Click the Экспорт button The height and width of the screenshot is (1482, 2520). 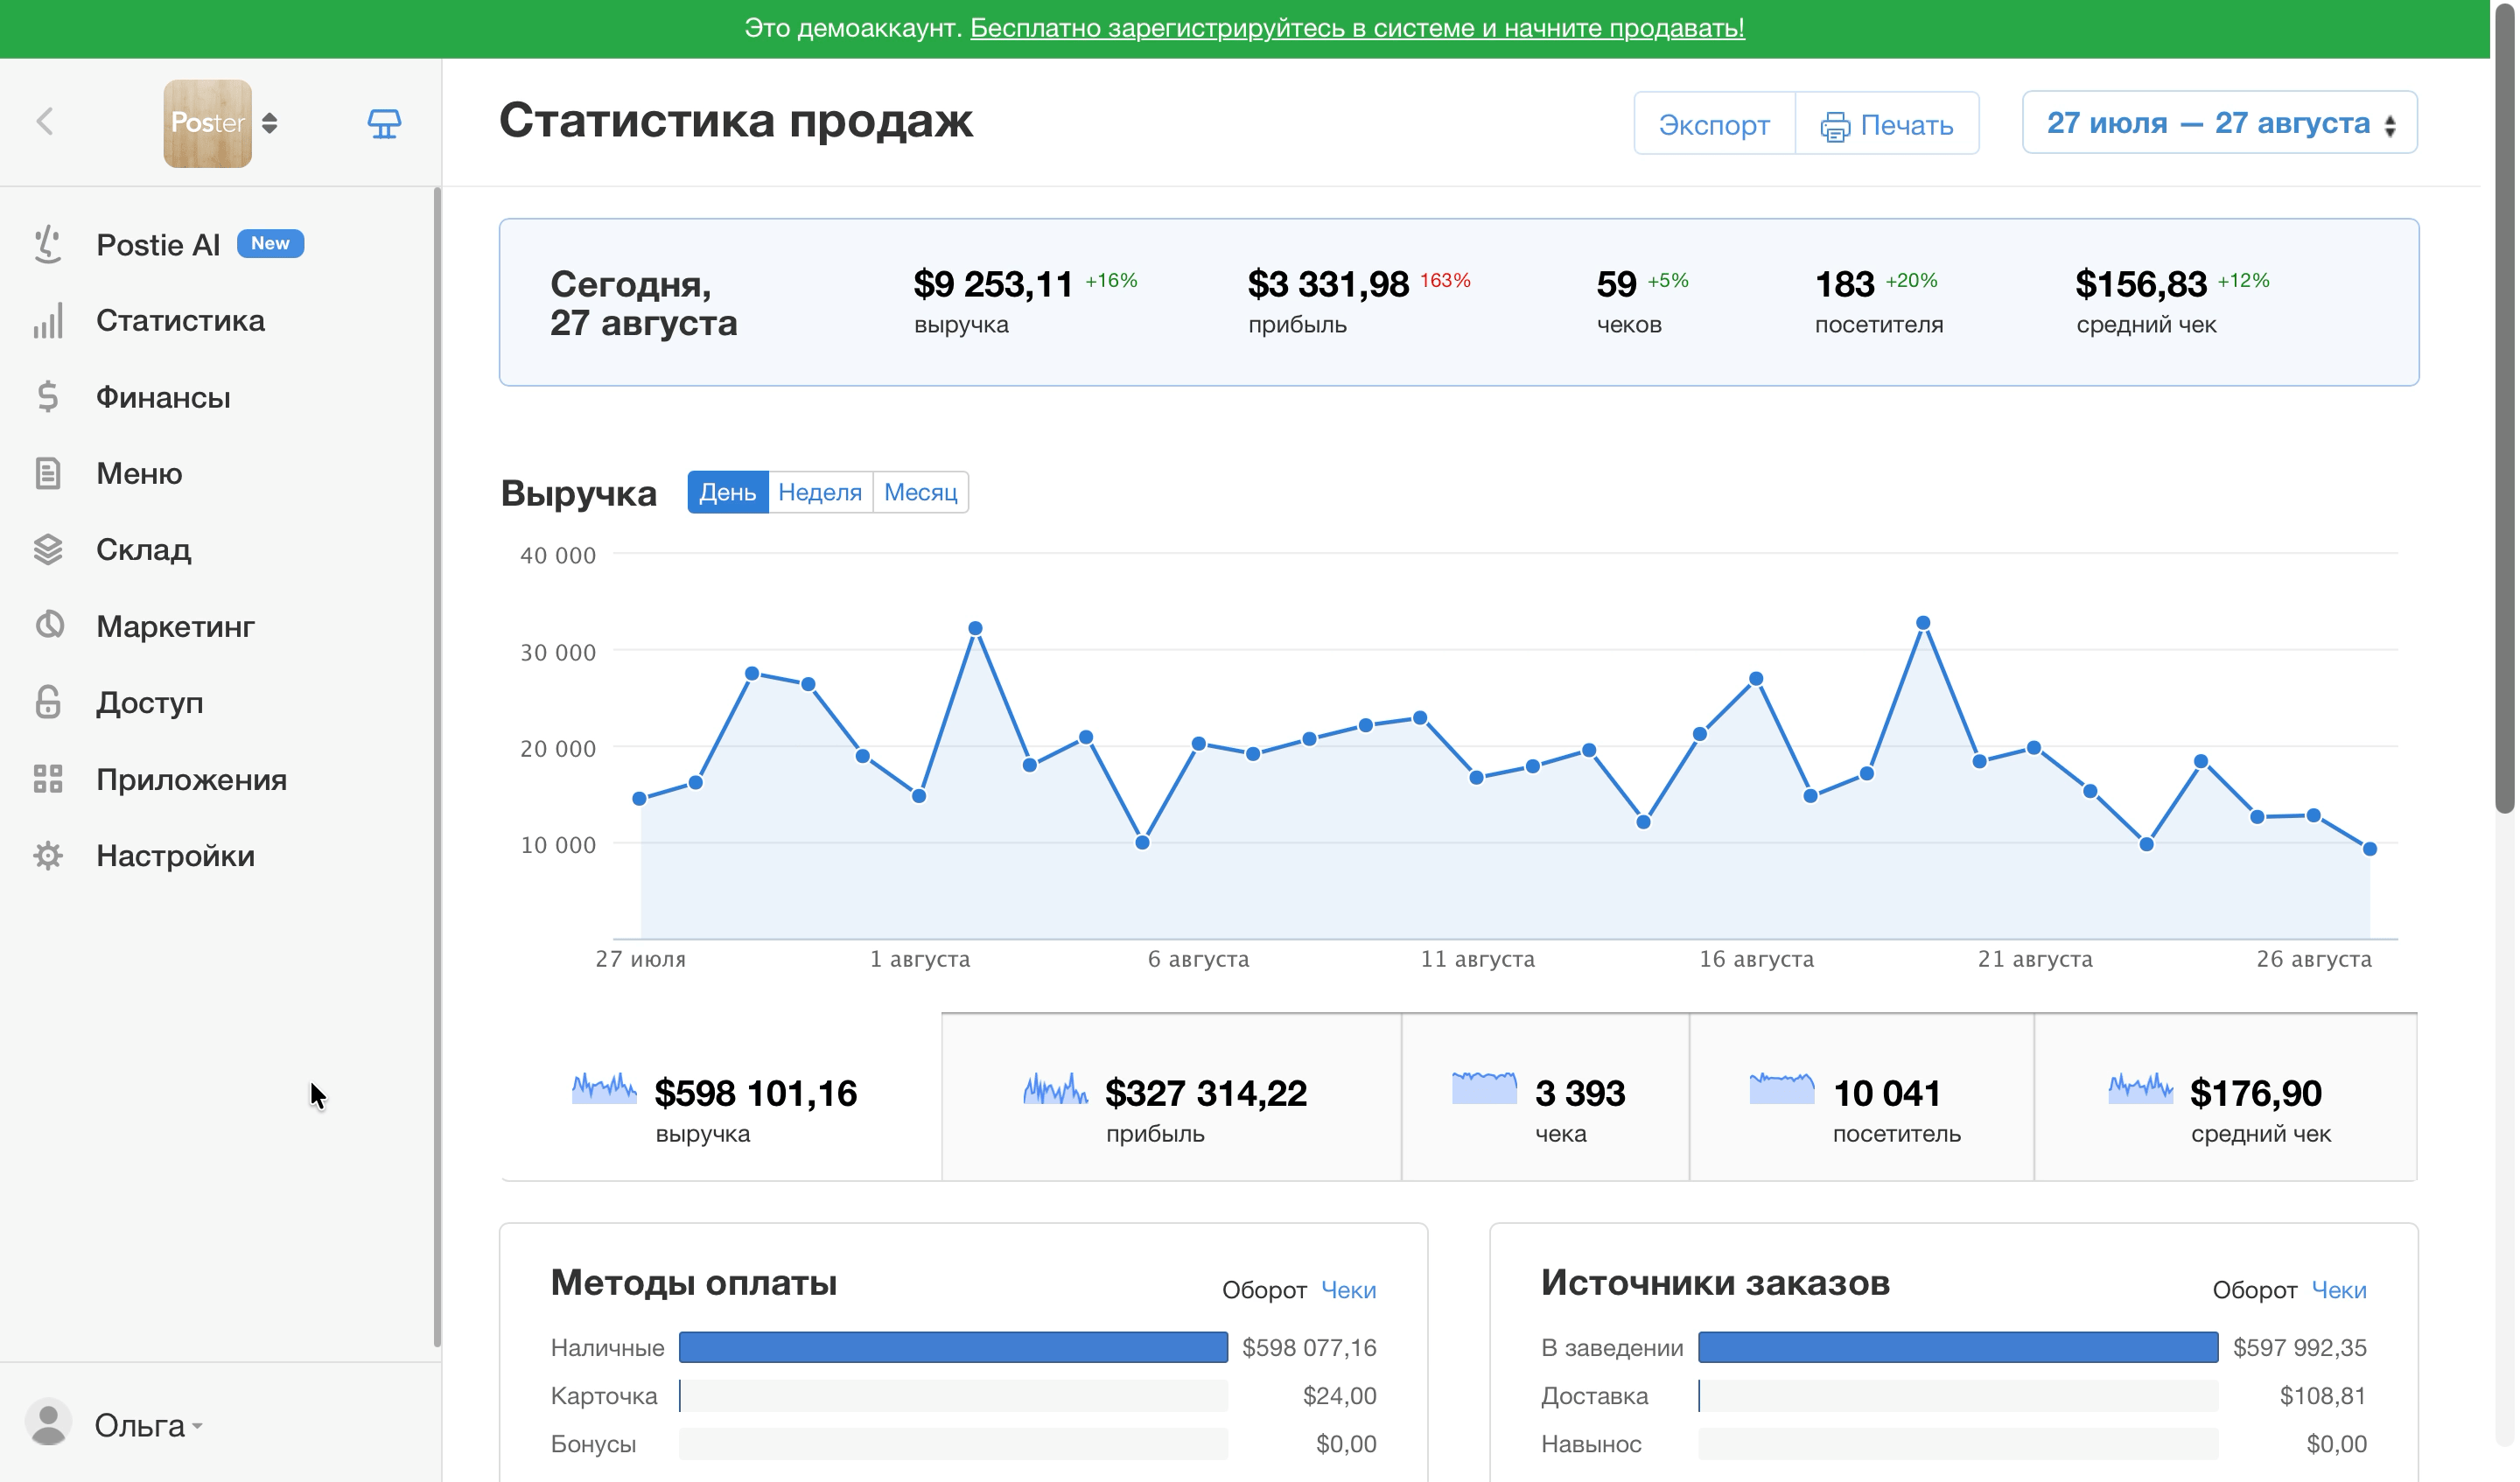tap(1714, 124)
